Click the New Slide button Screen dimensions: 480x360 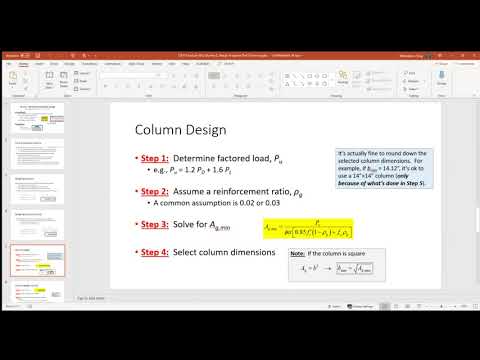(x=49, y=79)
